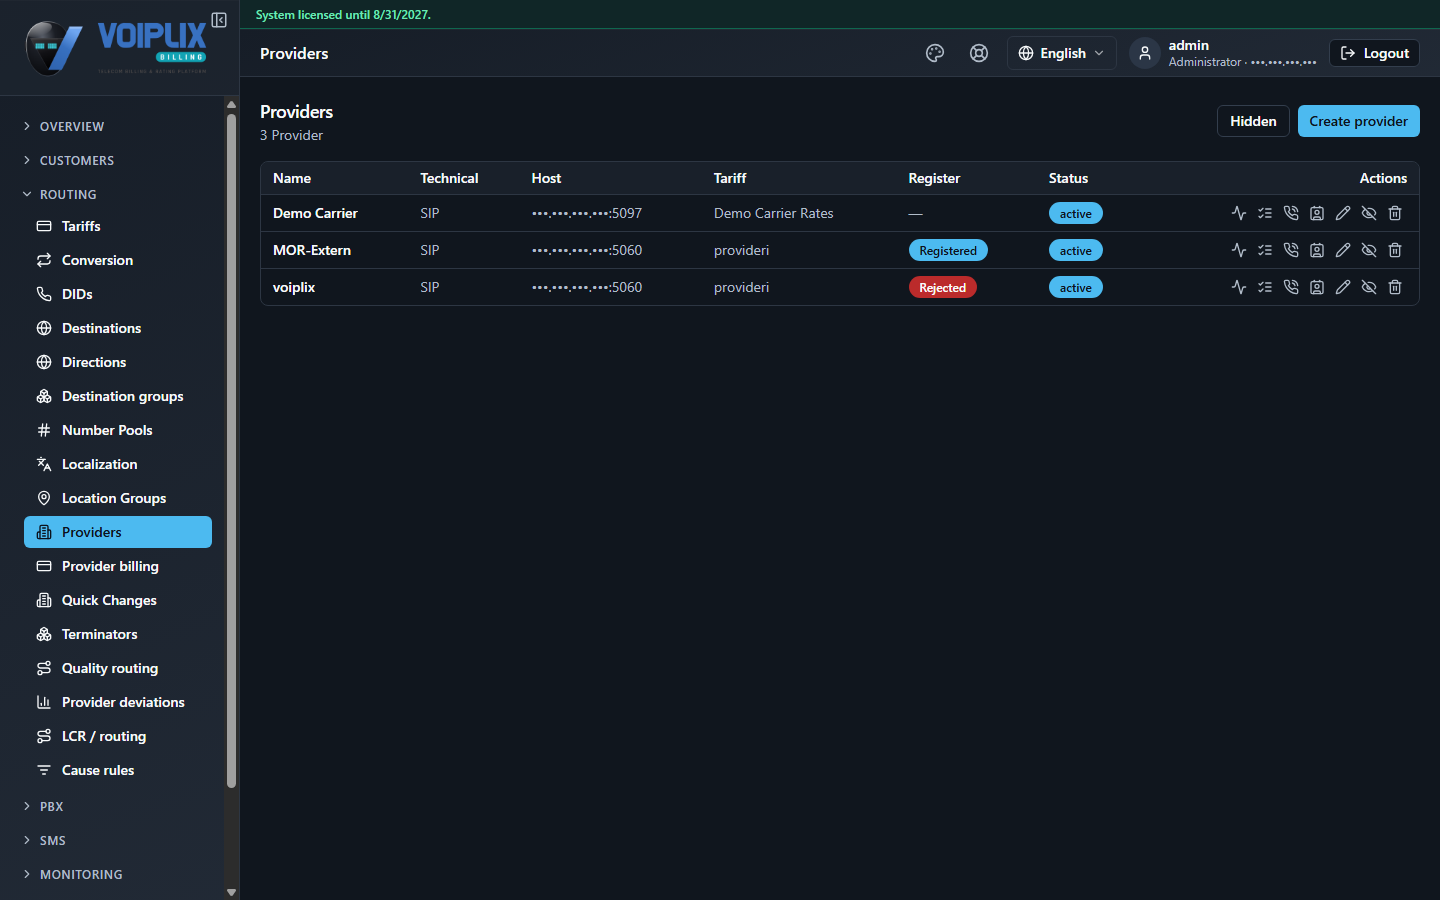
Task: Open the Quality routing page
Action: [118, 668]
